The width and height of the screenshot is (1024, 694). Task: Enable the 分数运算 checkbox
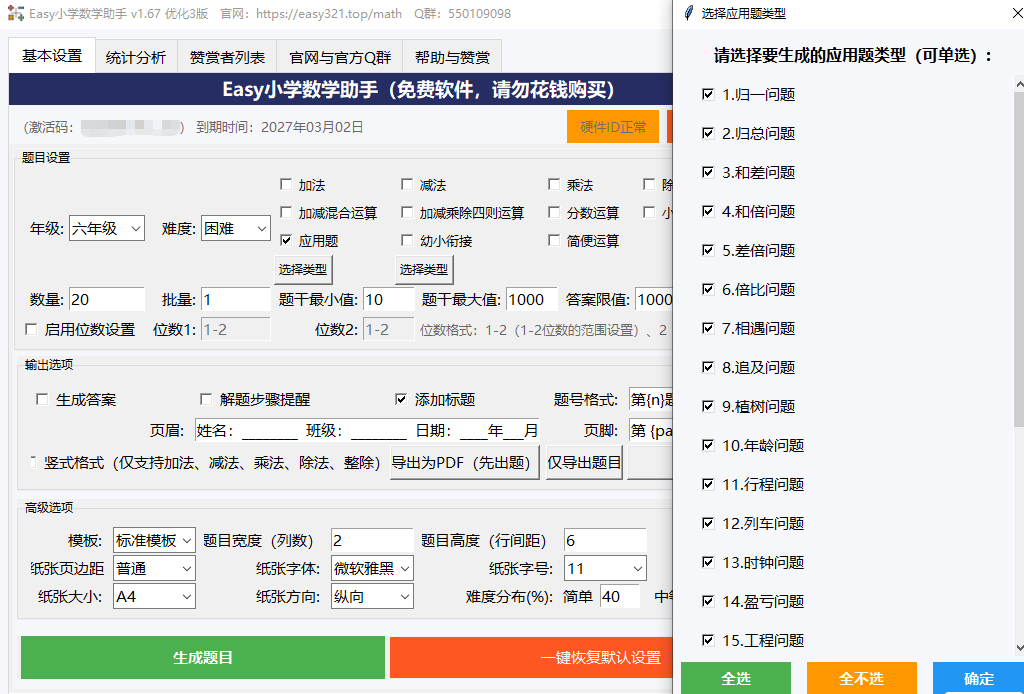(x=554, y=212)
